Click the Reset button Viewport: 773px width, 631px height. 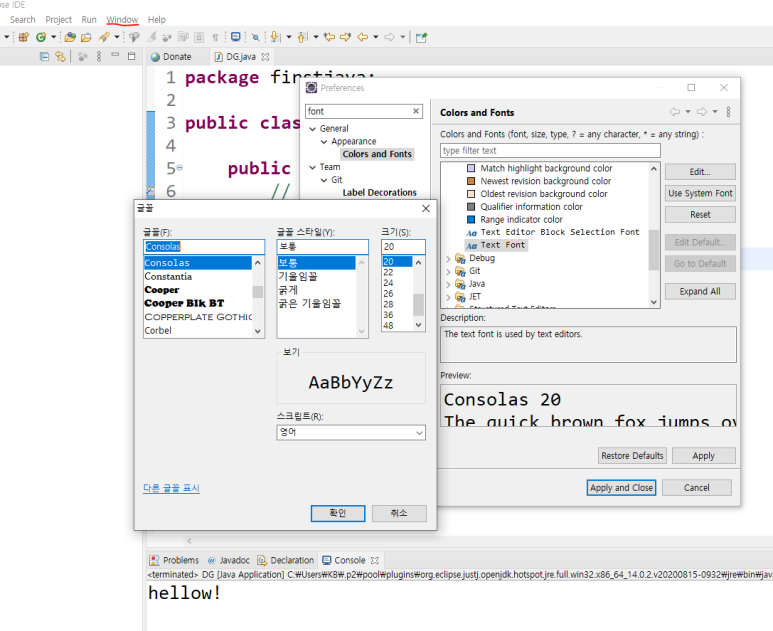tap(700, 214)
